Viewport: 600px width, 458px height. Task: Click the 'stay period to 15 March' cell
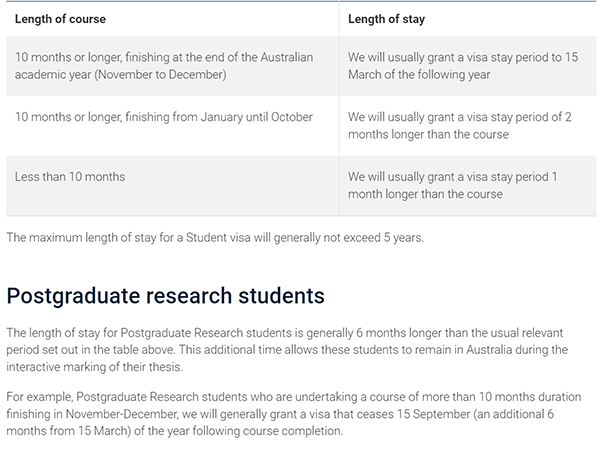coord(467,66)
